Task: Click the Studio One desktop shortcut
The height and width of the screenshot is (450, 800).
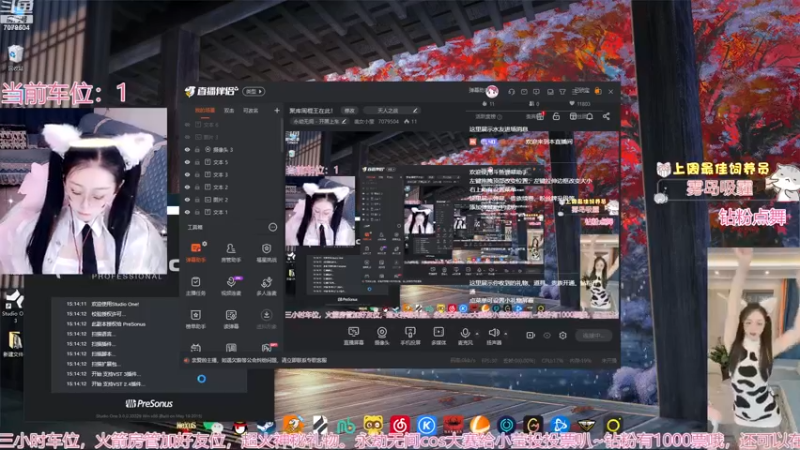Action: (x=13, y=305)
